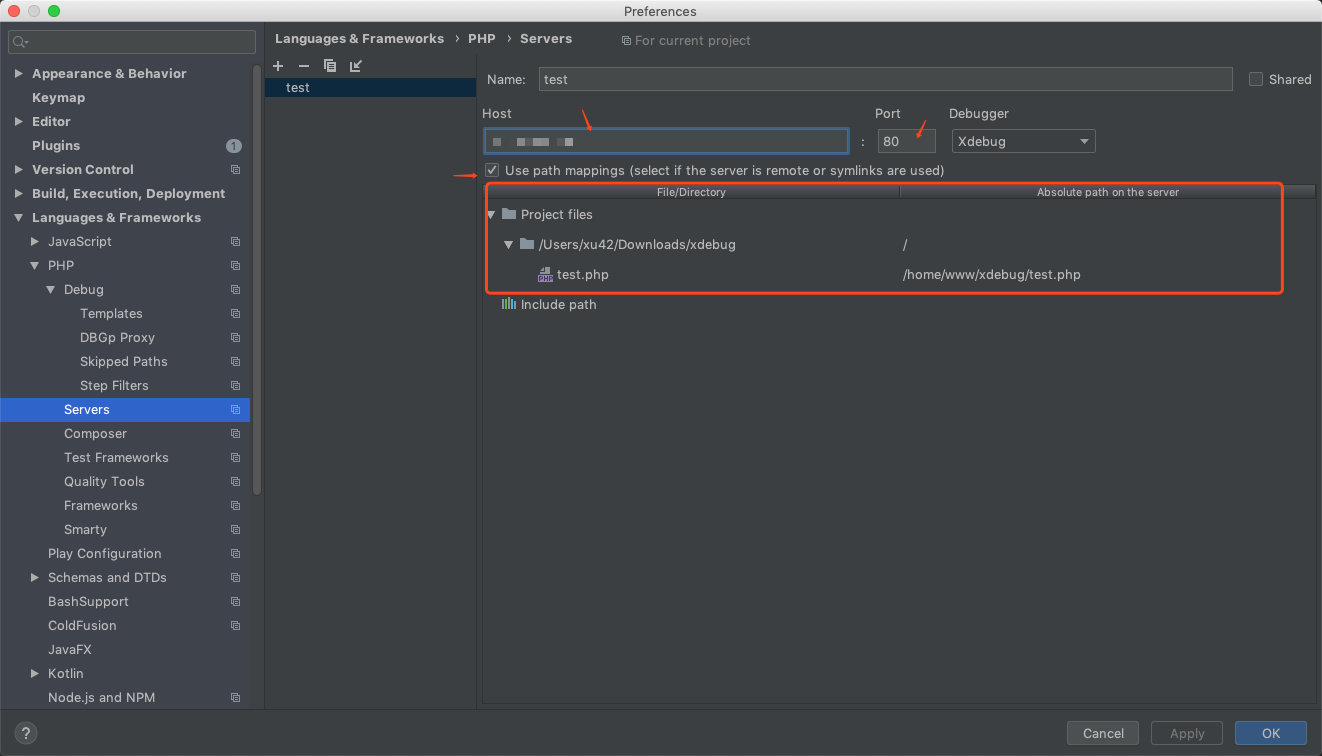
Task: Collapse the /Users/xu42/Downloads/xdebug folder arrow
Action: click(x=509, y=244)
